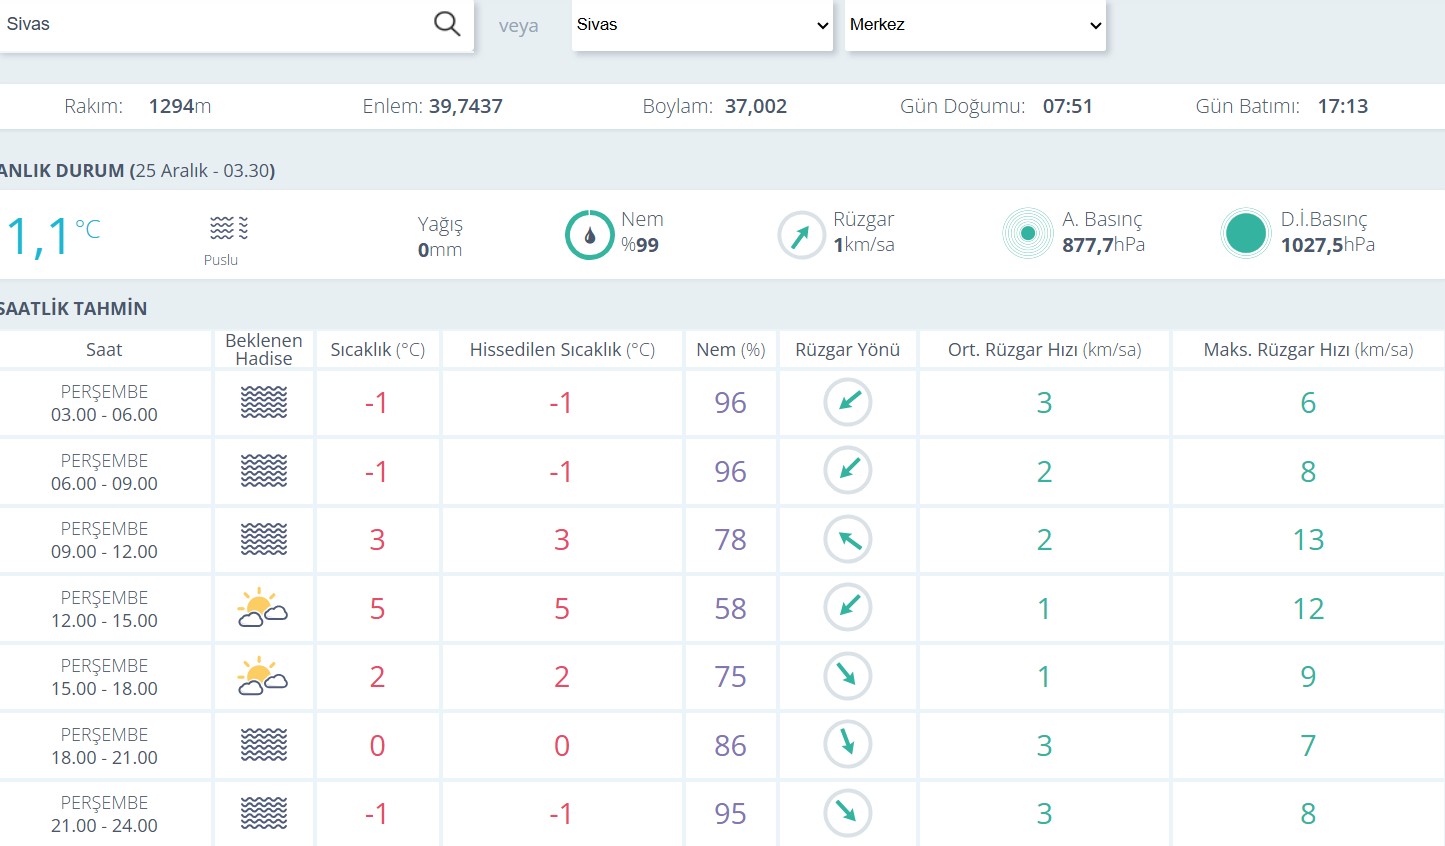The height and width of the screenshot is (846, 1445).
Task: Click fog icon for 03.00 - 06.00 row
Action: [264, 402]
